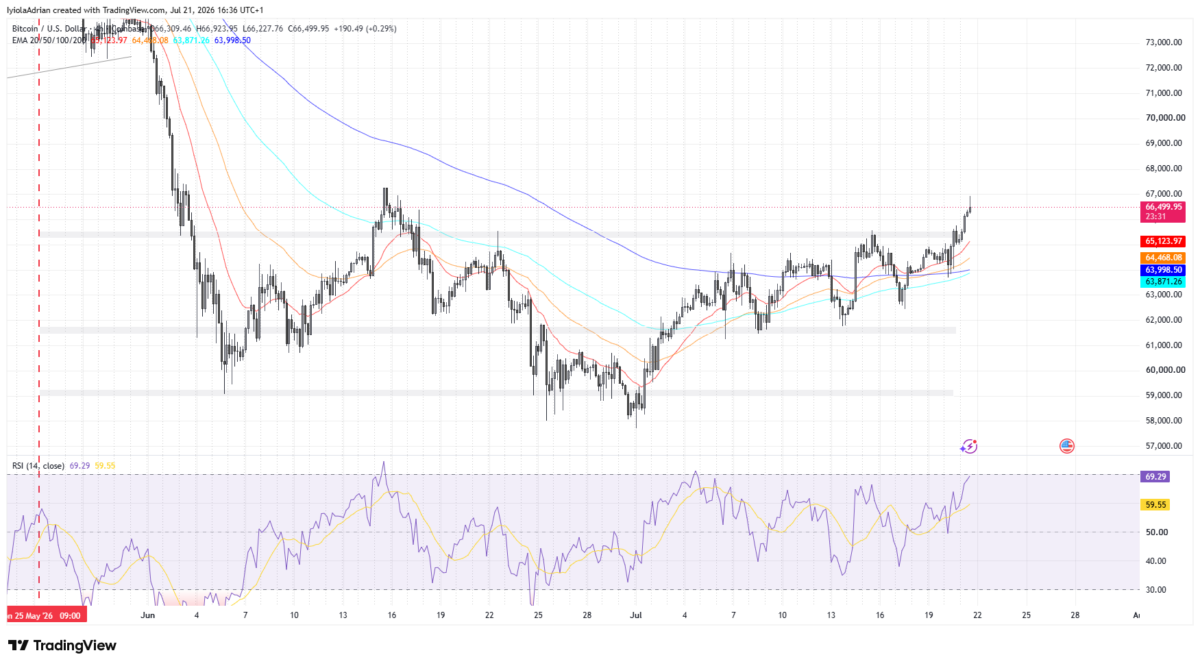Viewport: 1200px width, 666px height.
Task: Click the EMA legend value 63,871.26 in cyan
Action: tap(191, 39)
